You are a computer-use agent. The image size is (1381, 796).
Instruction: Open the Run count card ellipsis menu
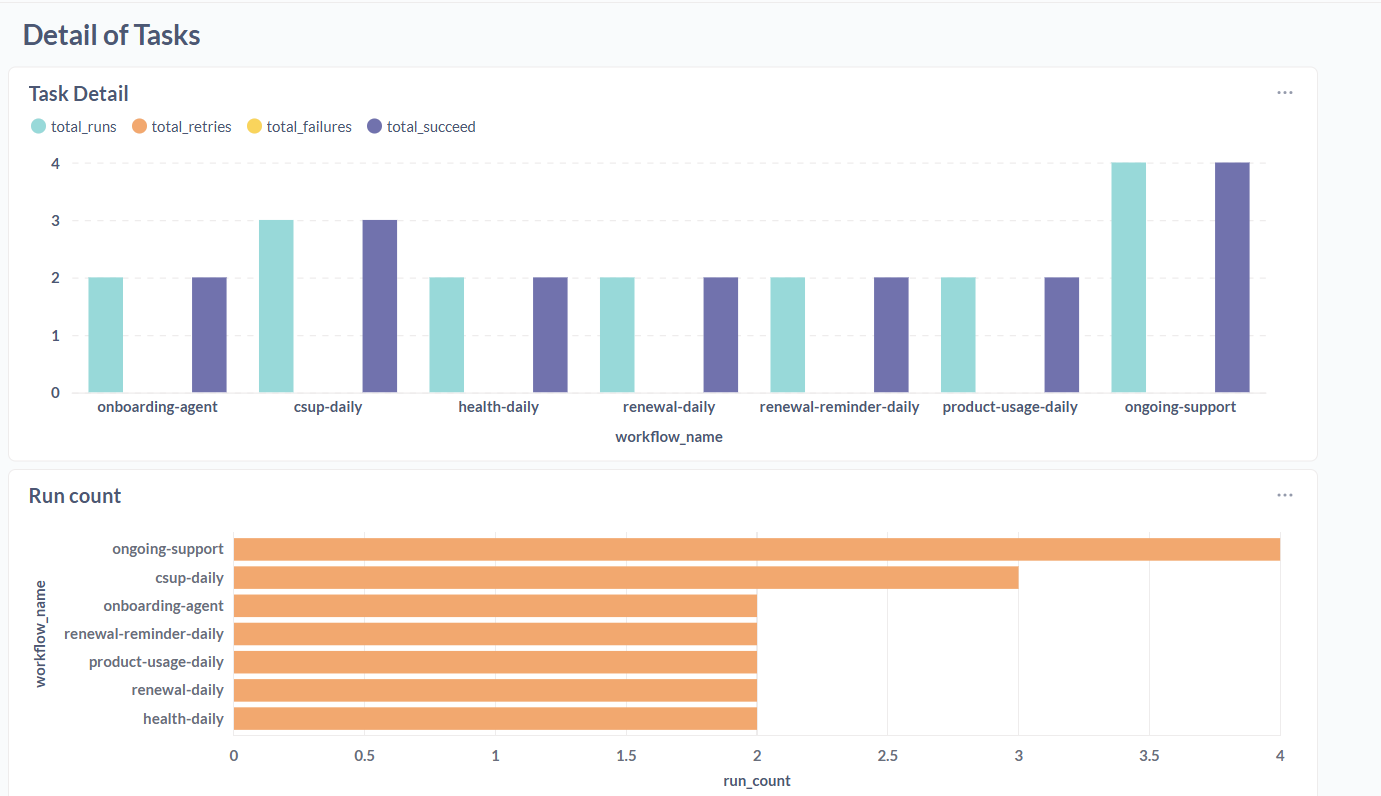pyautogui.click(x=1284, y=495)
